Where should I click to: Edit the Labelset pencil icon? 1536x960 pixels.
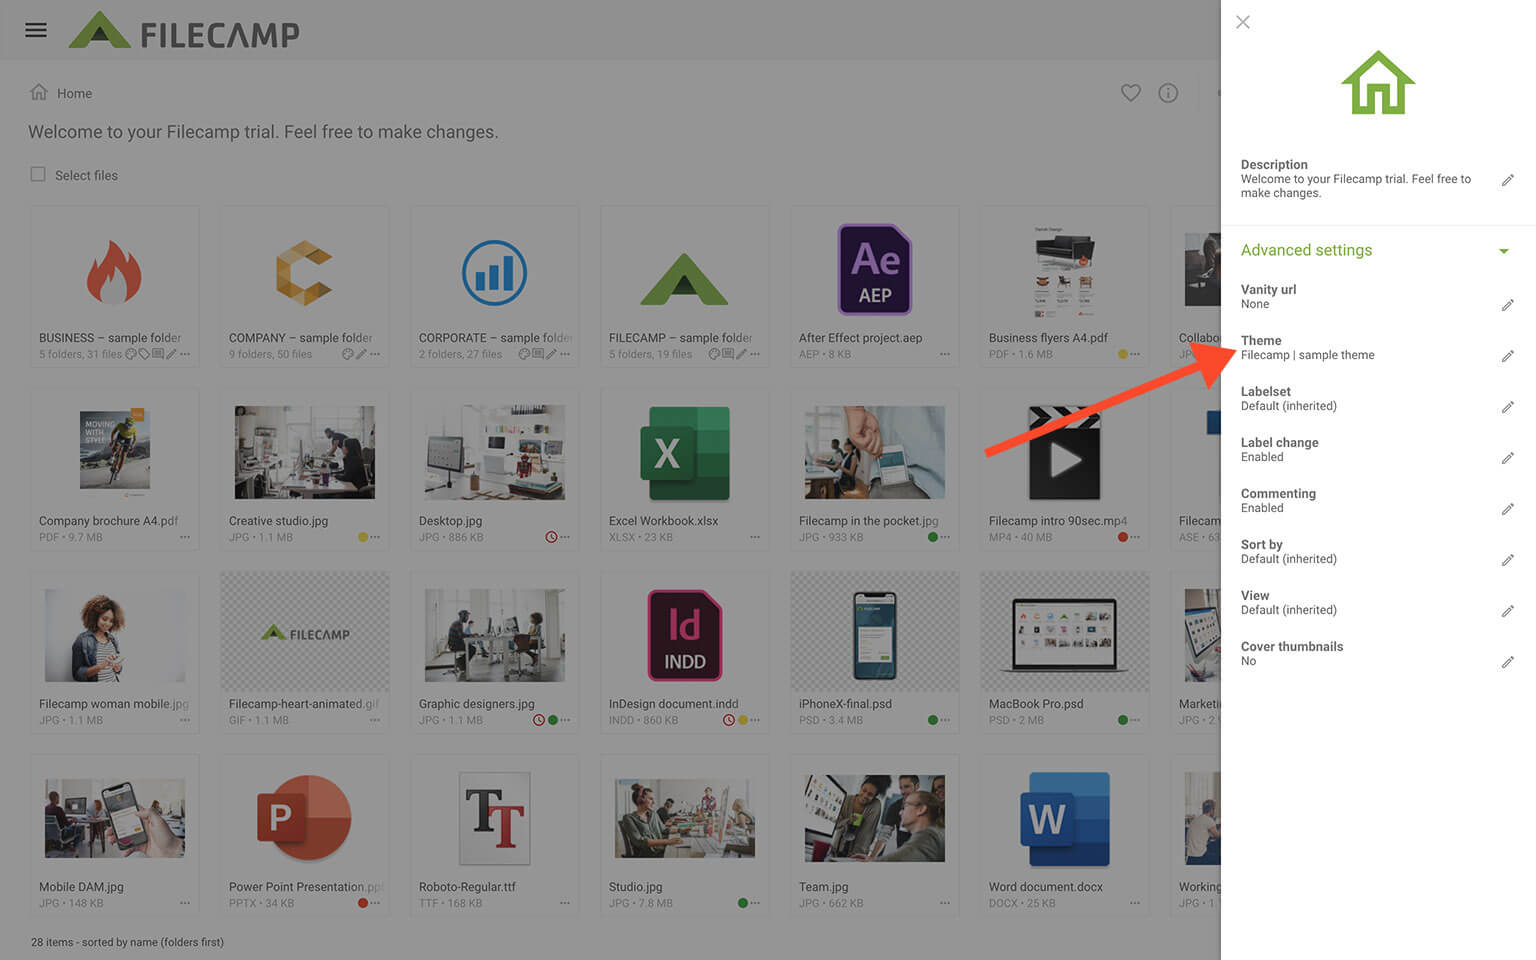[x=1507, y=407]
